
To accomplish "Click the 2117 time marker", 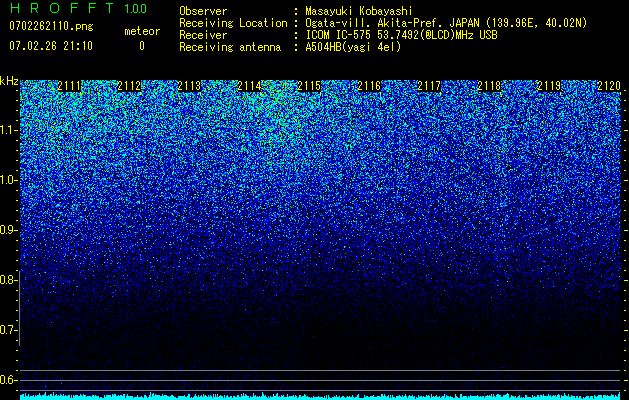I will click(x=429, y=86).
